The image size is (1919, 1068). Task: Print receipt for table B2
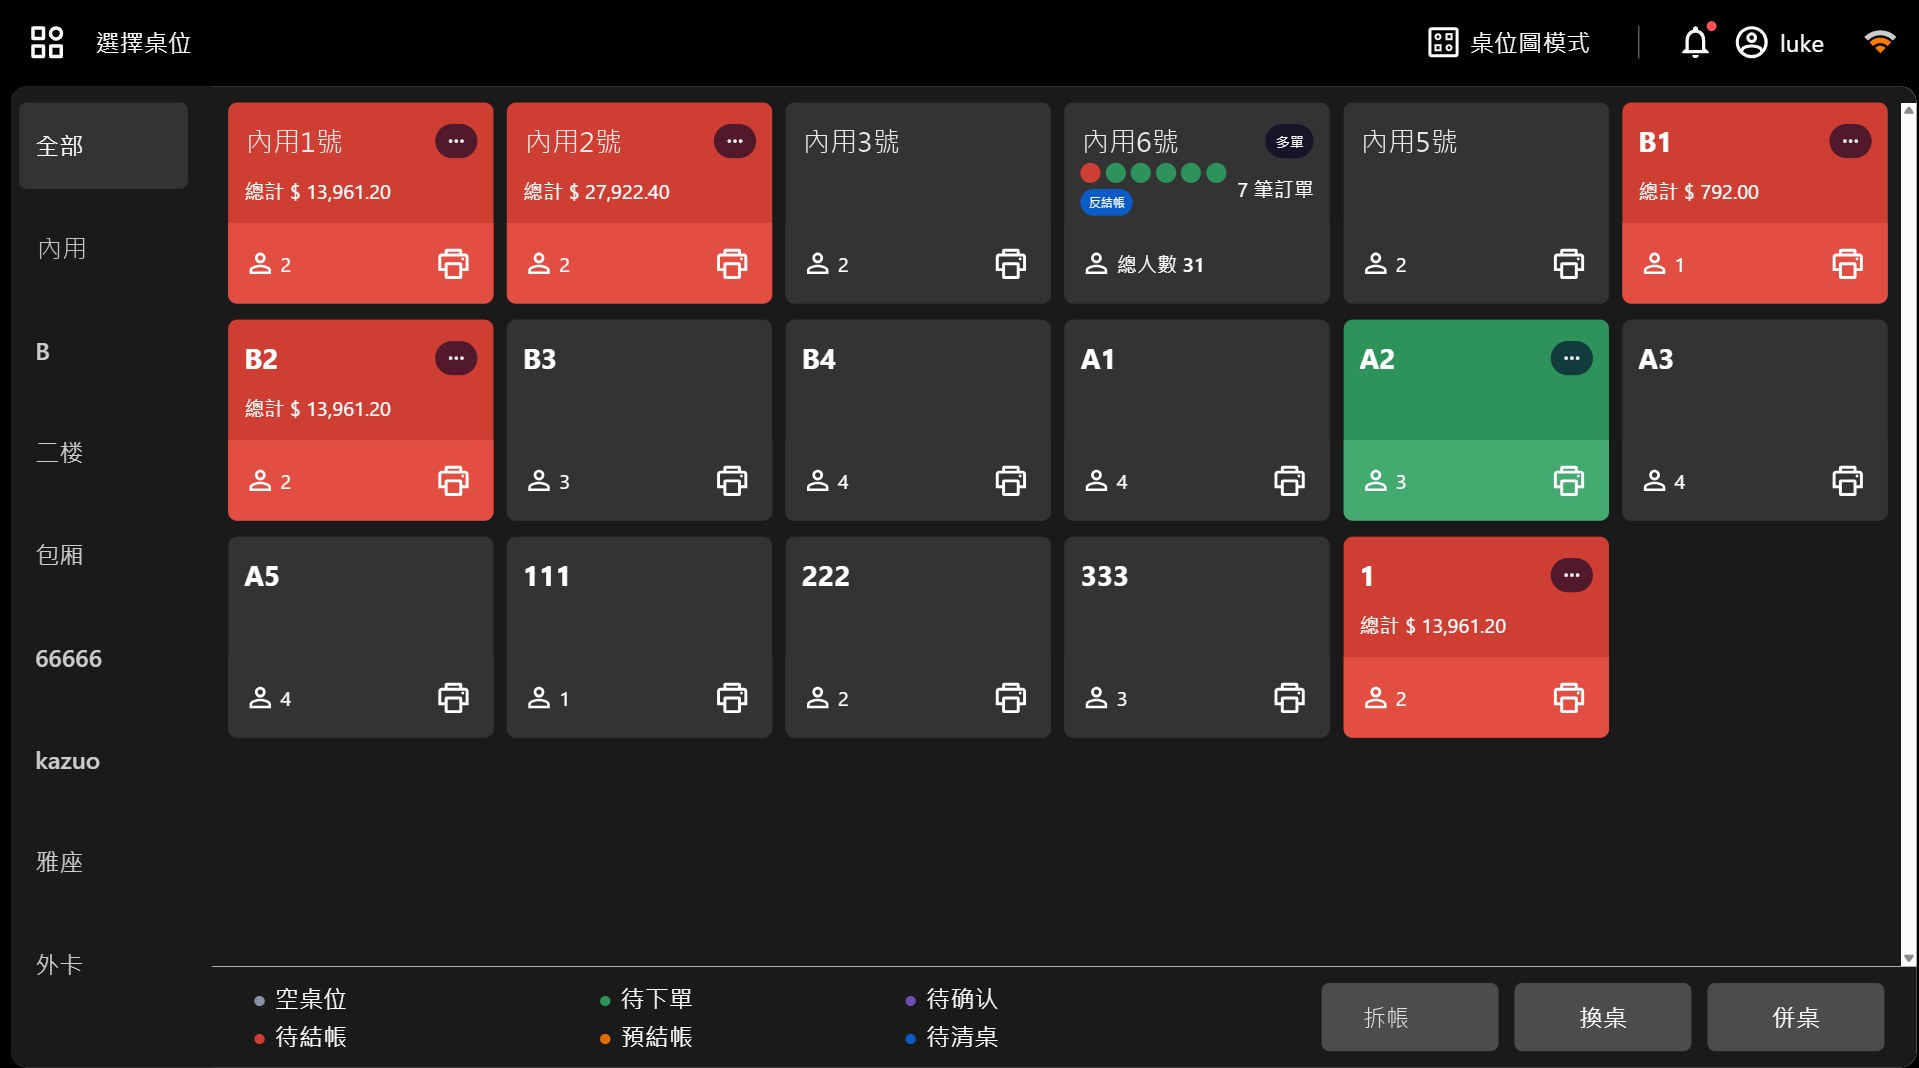[x=453, y=481]
